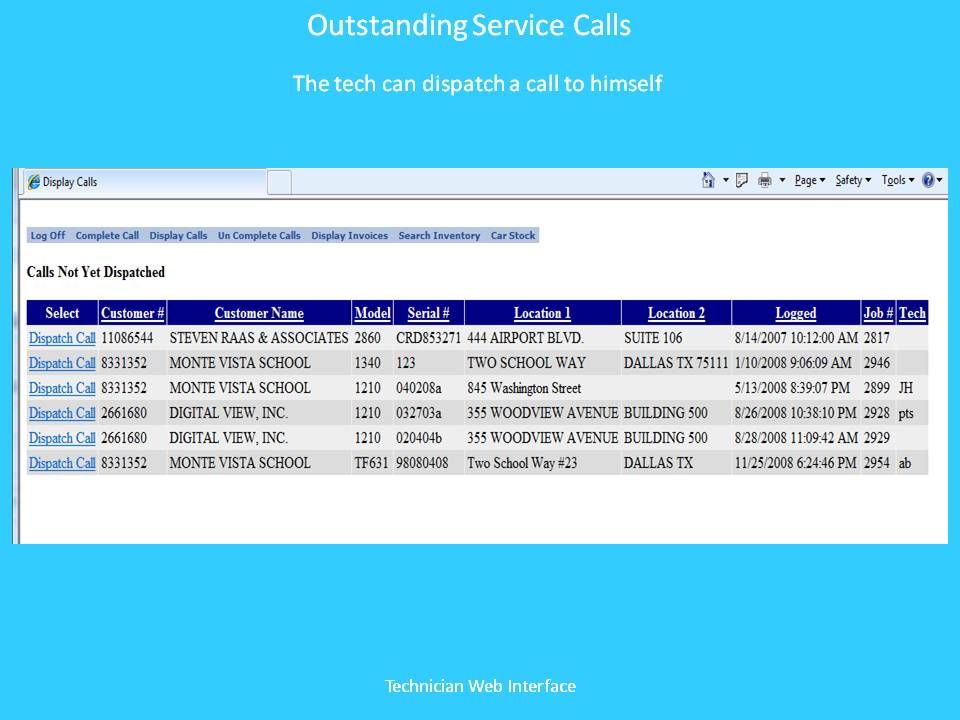Open the Safety menu
Image resolution: width=960 pixels, height=720 pixels.
[x=853, y=180]
